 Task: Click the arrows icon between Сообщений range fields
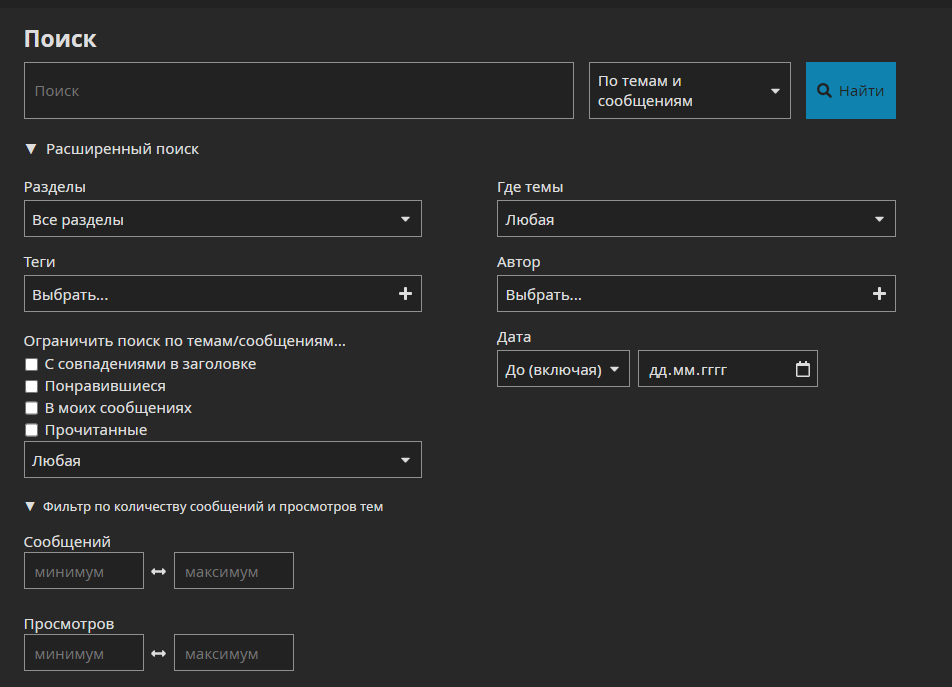tap(159, 572)
